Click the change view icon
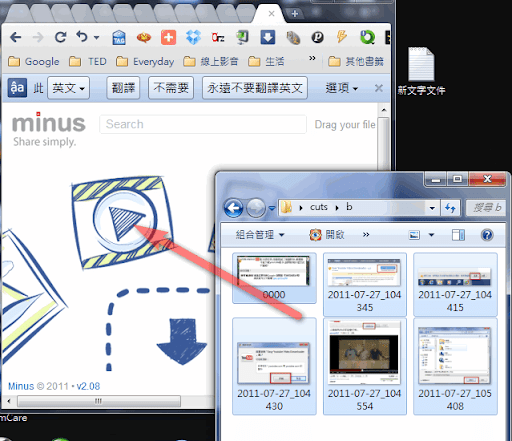The image size is (512, 441). pos(414,235)
